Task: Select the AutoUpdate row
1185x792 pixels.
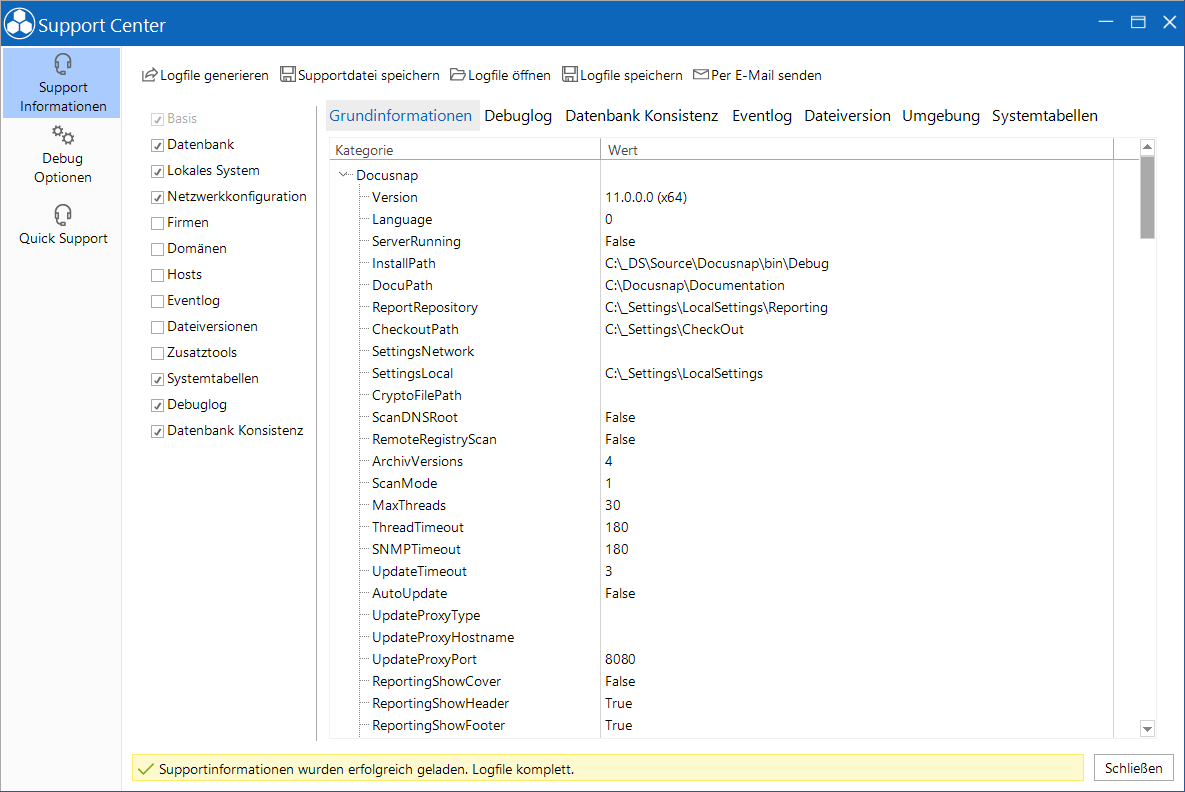Action: (x=722, y=593)
